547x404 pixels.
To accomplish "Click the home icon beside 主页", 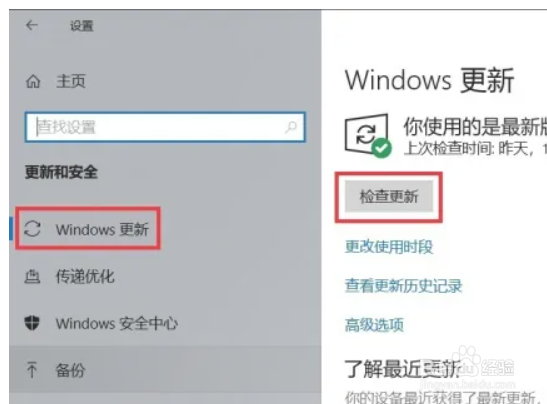I will 33,81.
